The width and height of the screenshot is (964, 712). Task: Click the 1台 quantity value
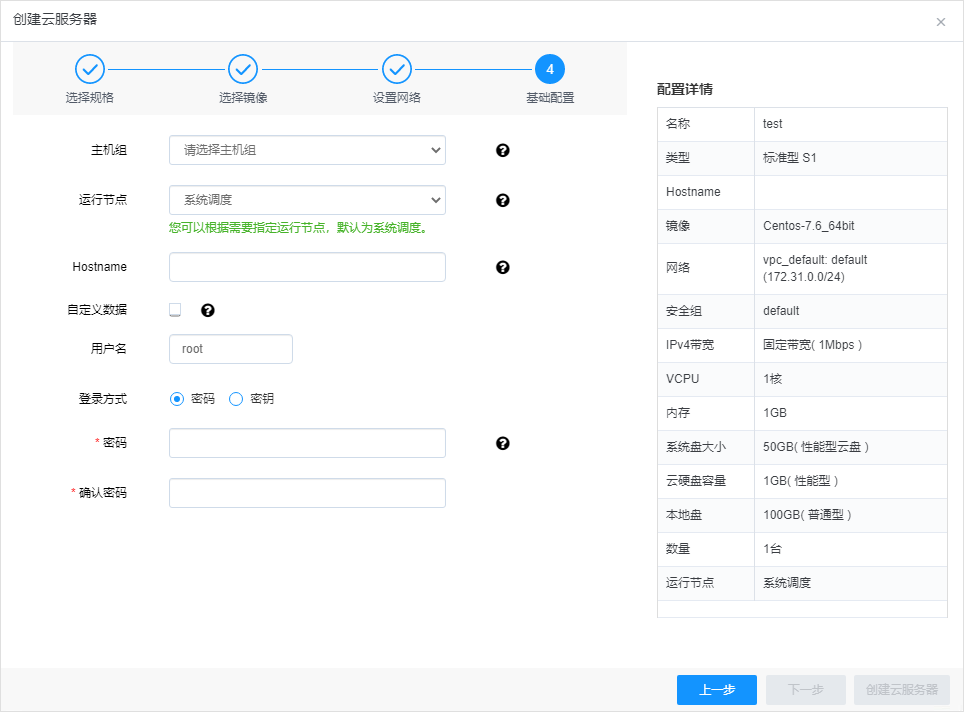tap(772, 549)
